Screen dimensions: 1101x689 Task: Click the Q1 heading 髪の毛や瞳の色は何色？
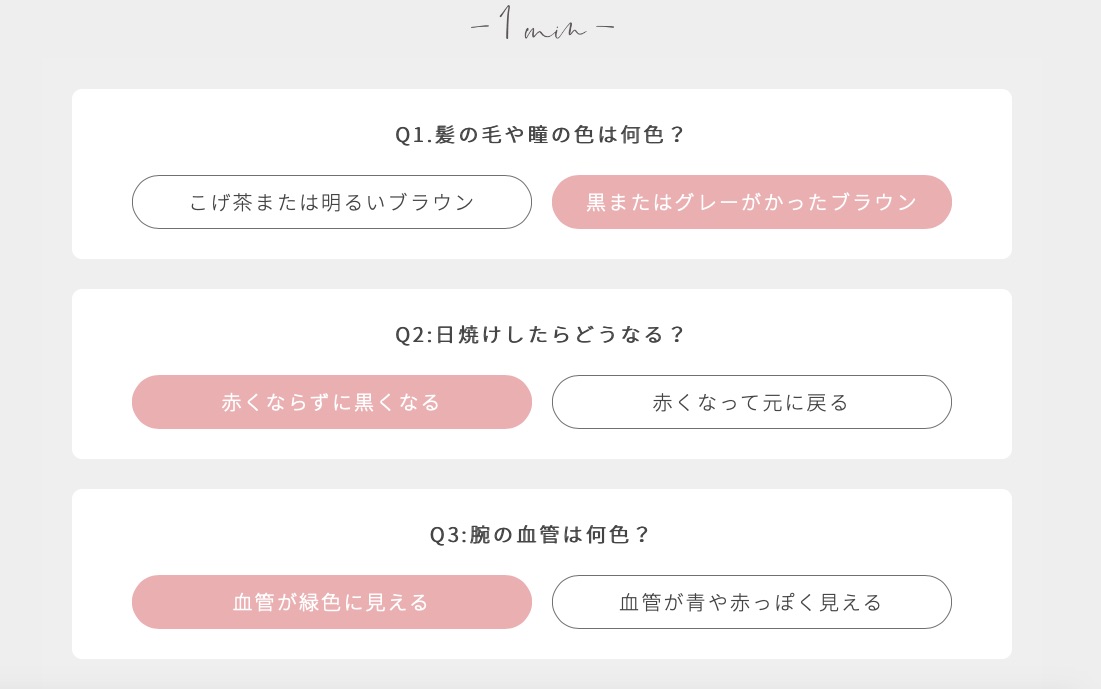[x=560, y=135]
